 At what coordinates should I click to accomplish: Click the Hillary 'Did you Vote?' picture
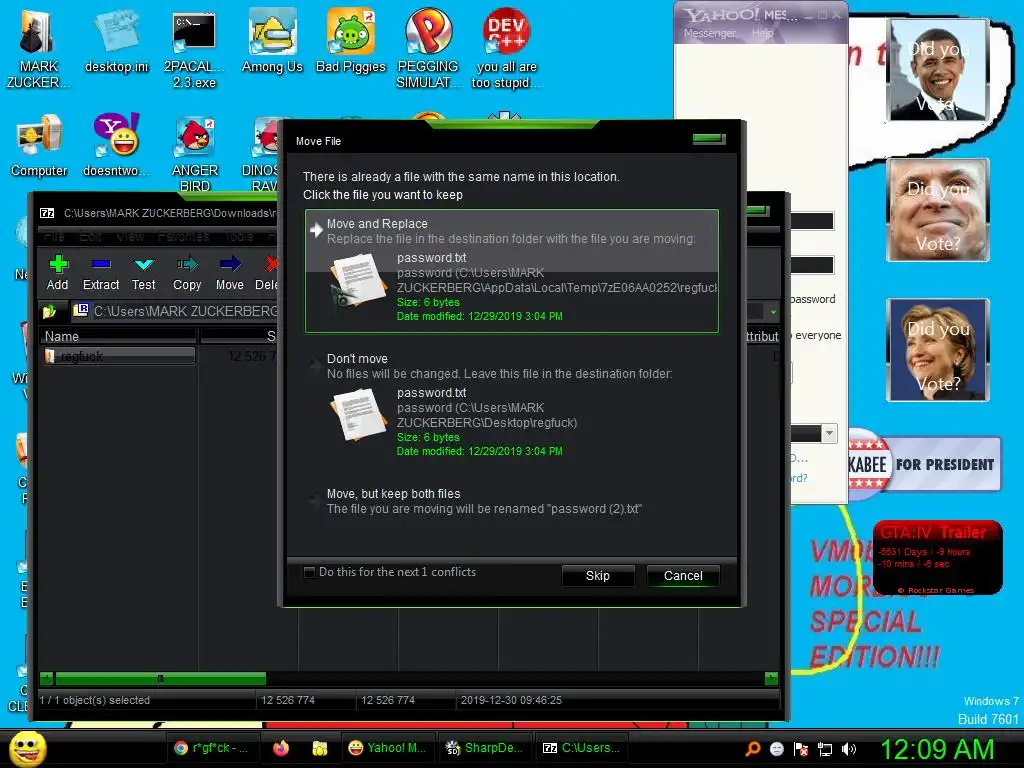938,349
